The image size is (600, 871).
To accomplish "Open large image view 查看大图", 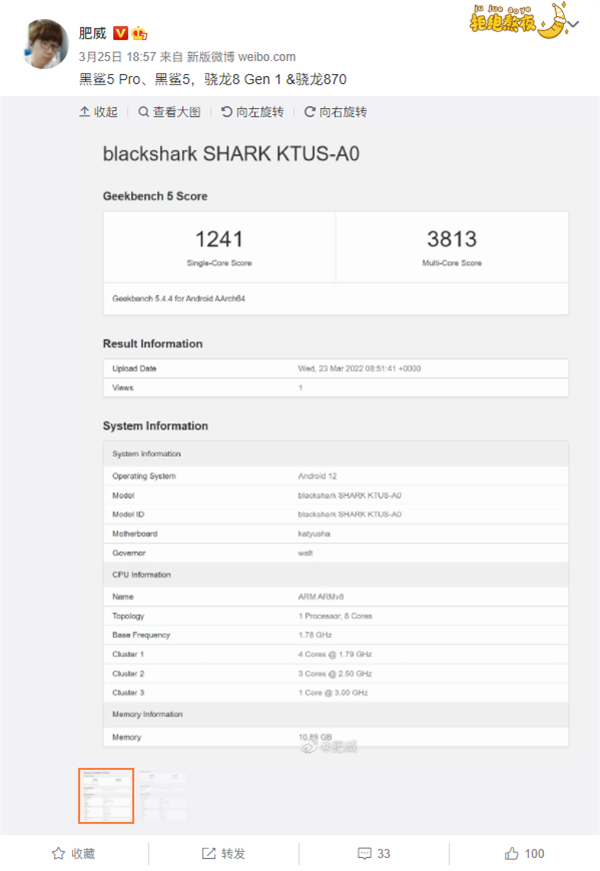I will coord(170,112).
